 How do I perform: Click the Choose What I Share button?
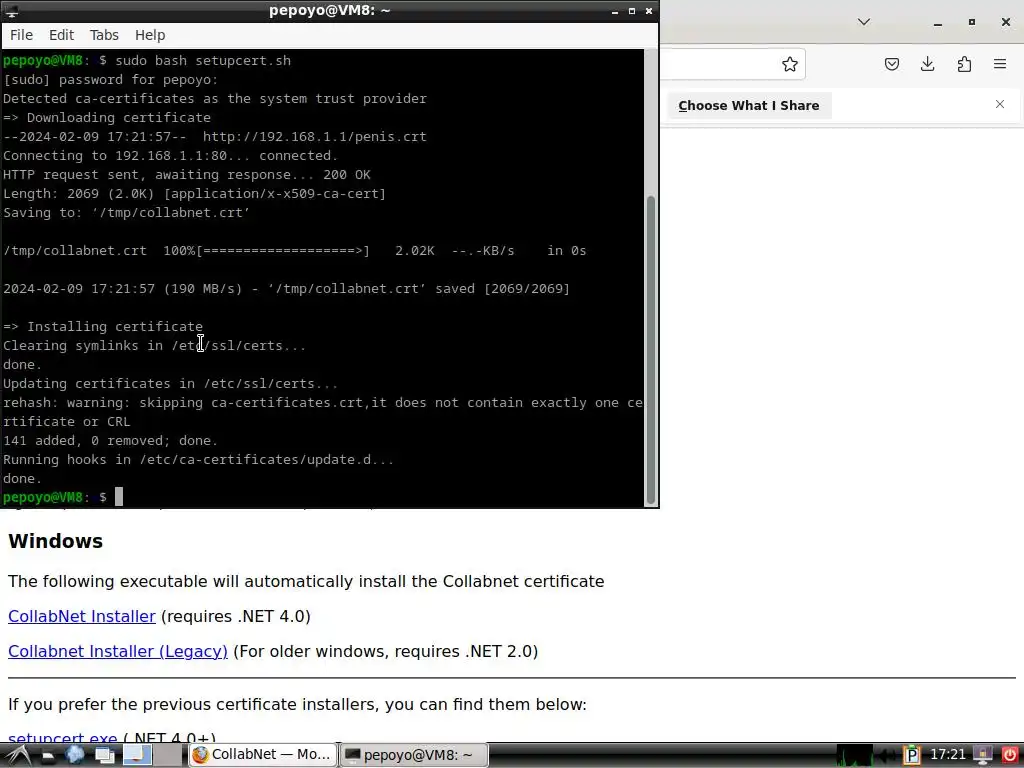coord(748,106)
